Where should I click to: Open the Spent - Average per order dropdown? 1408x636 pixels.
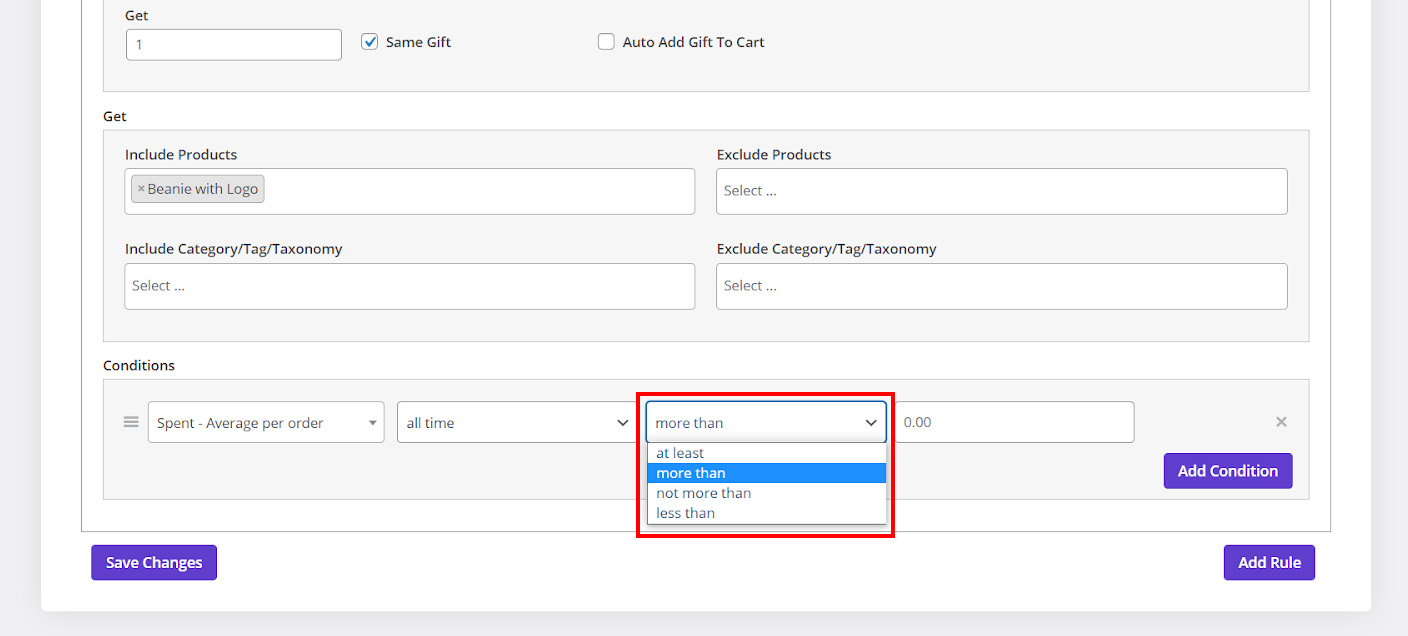pos(265,423)
